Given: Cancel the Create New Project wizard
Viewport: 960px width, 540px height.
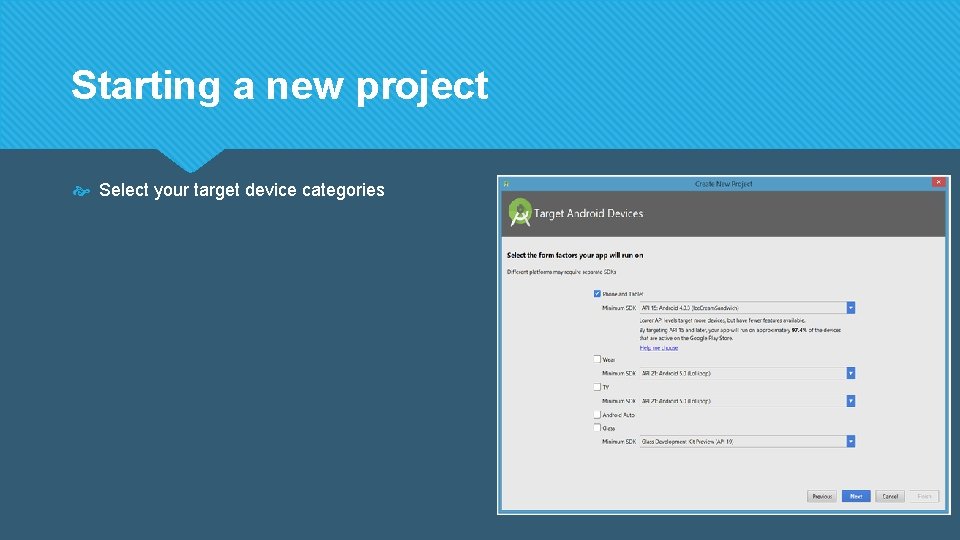Looking at the screenshot, I should tap(890, 497).
